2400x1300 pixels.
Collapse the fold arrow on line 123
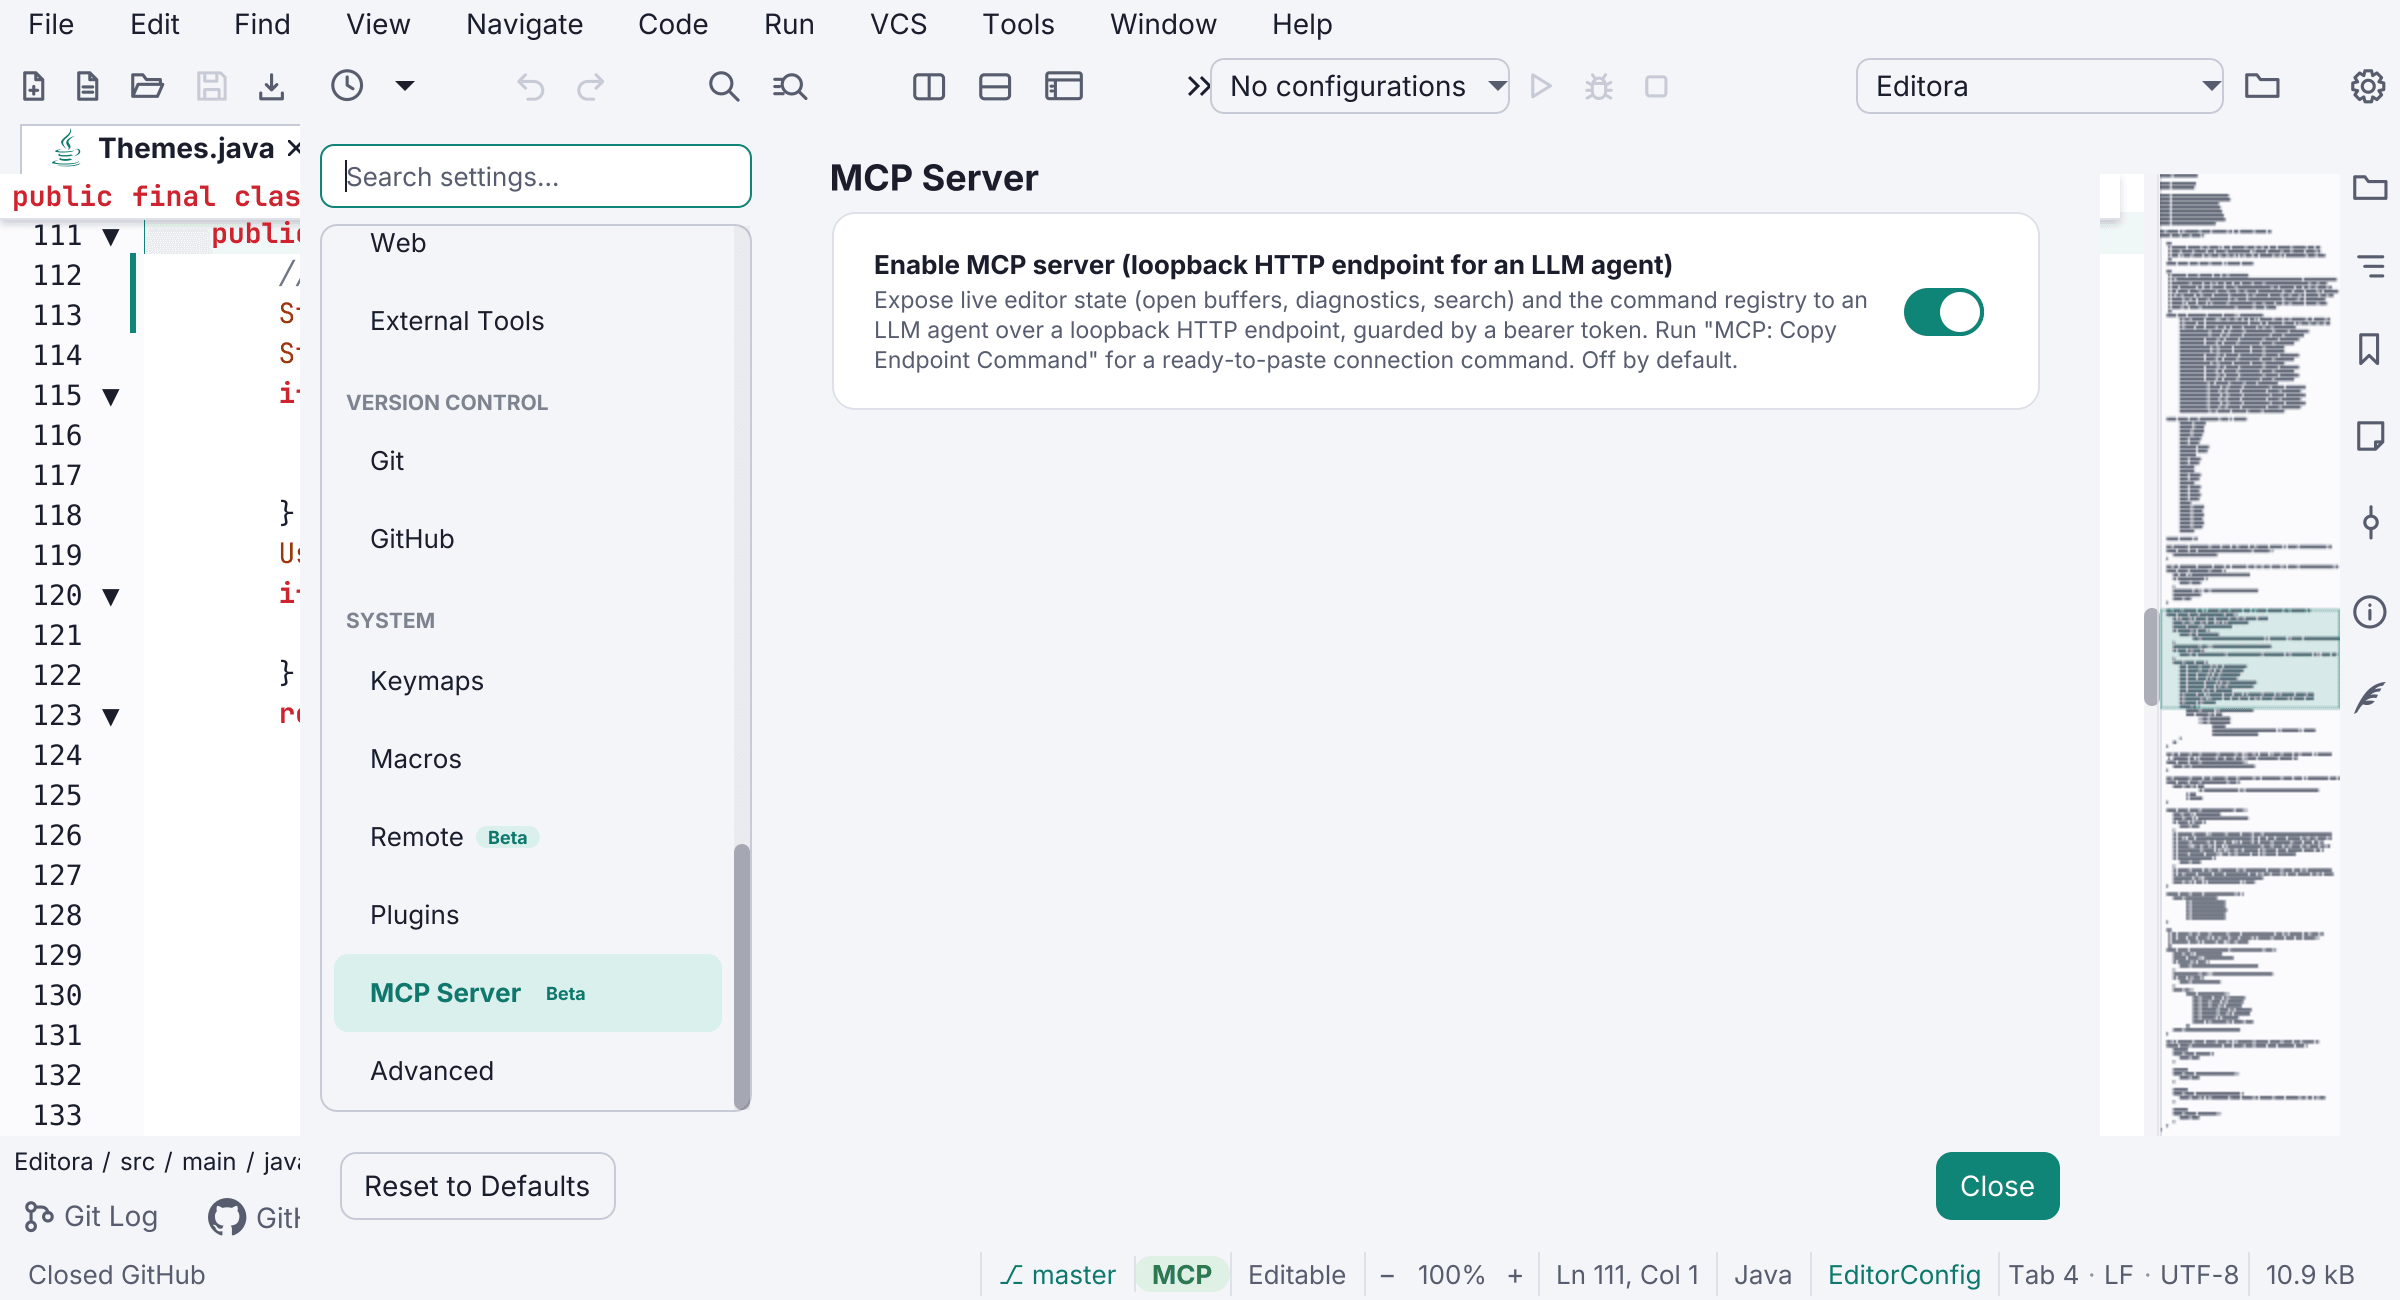(111, 716)
